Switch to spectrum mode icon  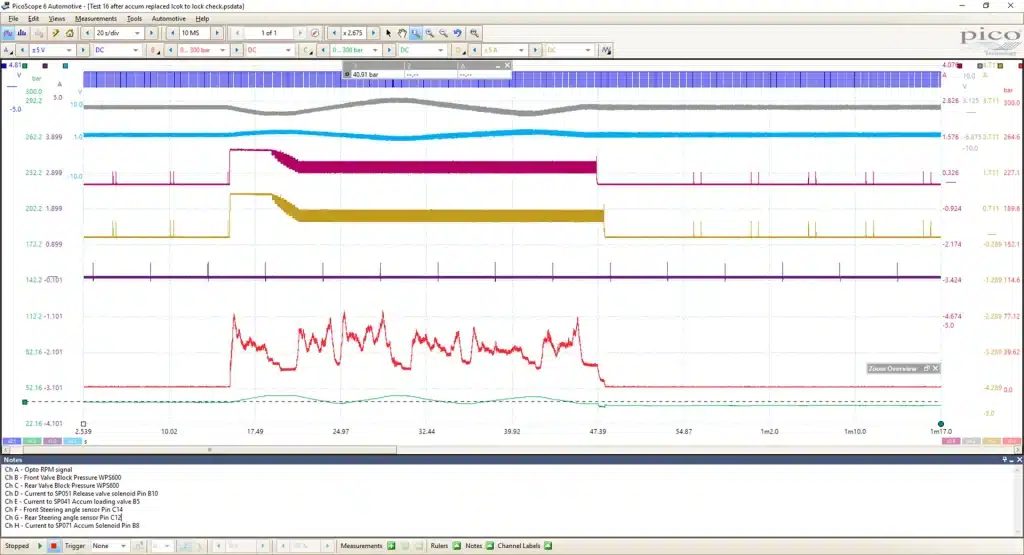tap(22, 33)
